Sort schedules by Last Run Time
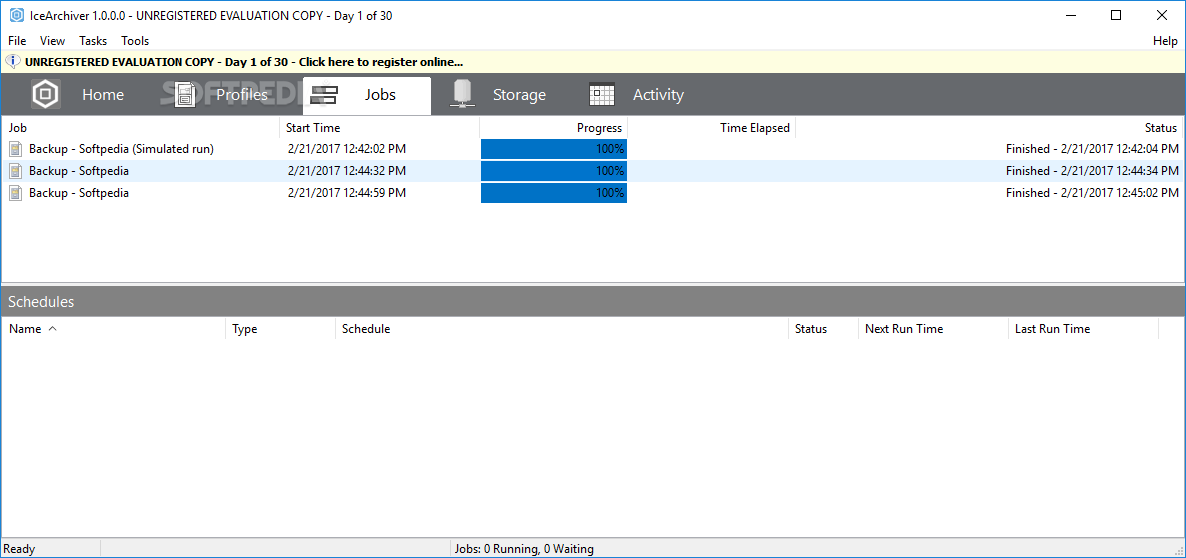The image size is (1186, 558). 1083,329
